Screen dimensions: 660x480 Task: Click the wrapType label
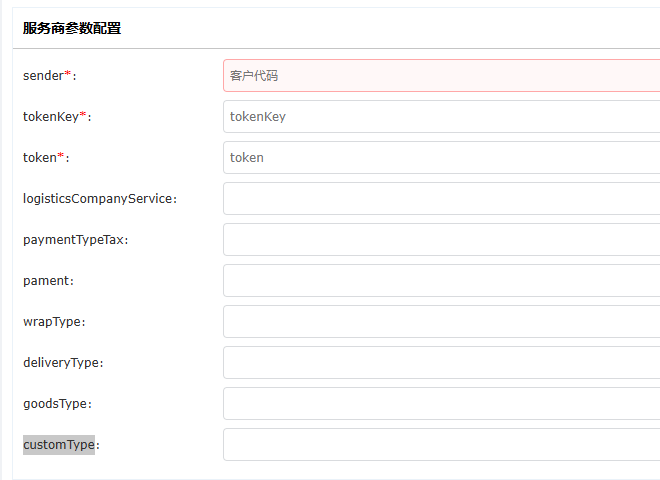[54, 321]
